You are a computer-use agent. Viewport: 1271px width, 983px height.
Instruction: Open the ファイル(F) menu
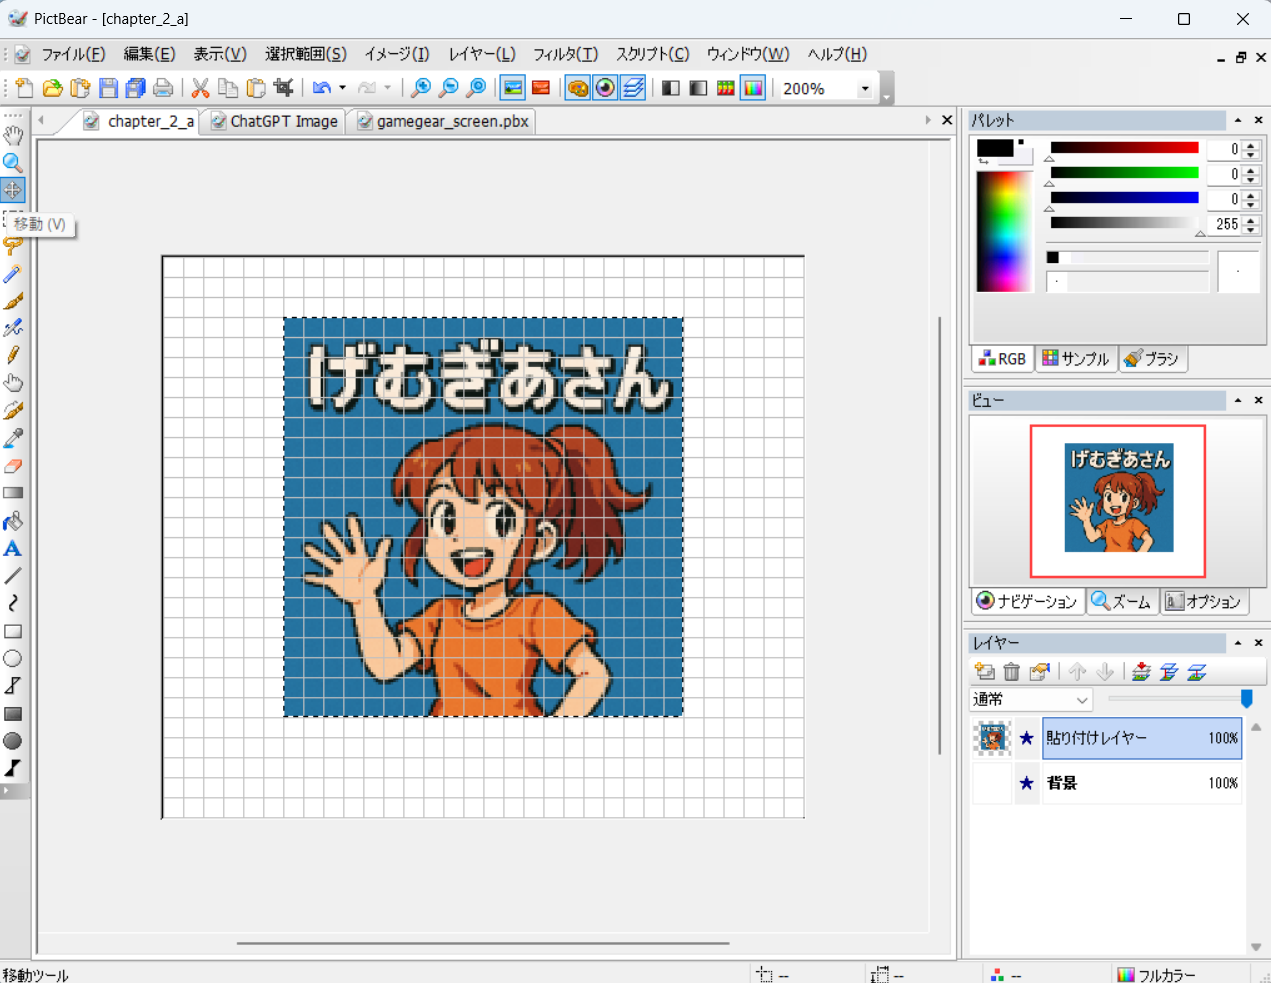tap(73, 54)
